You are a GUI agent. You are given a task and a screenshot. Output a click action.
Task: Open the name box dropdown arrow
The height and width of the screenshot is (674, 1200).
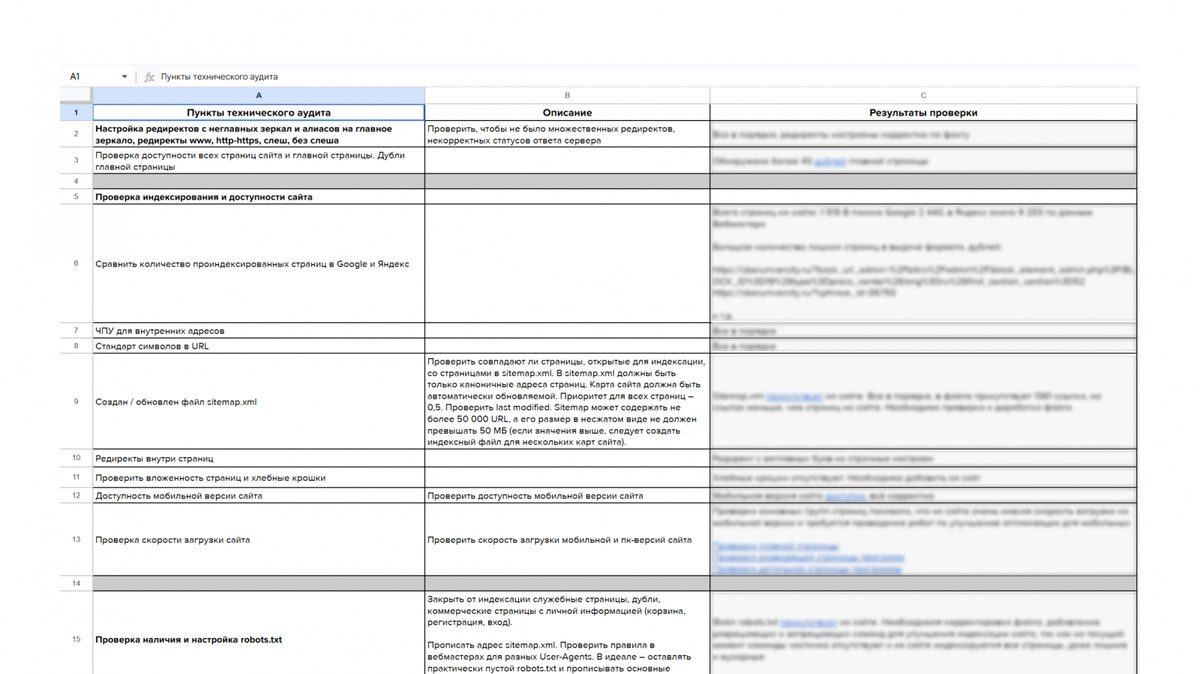pos(125,77)
